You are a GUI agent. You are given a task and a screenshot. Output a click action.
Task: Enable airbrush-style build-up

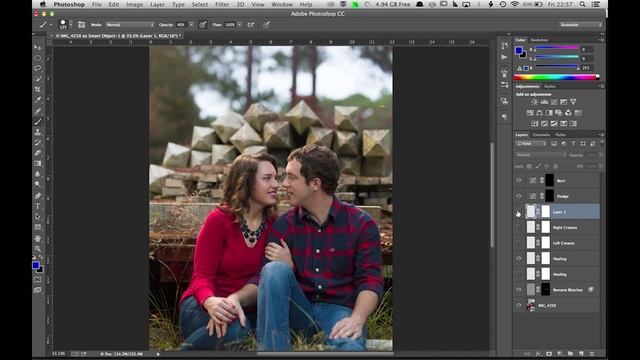251,24
